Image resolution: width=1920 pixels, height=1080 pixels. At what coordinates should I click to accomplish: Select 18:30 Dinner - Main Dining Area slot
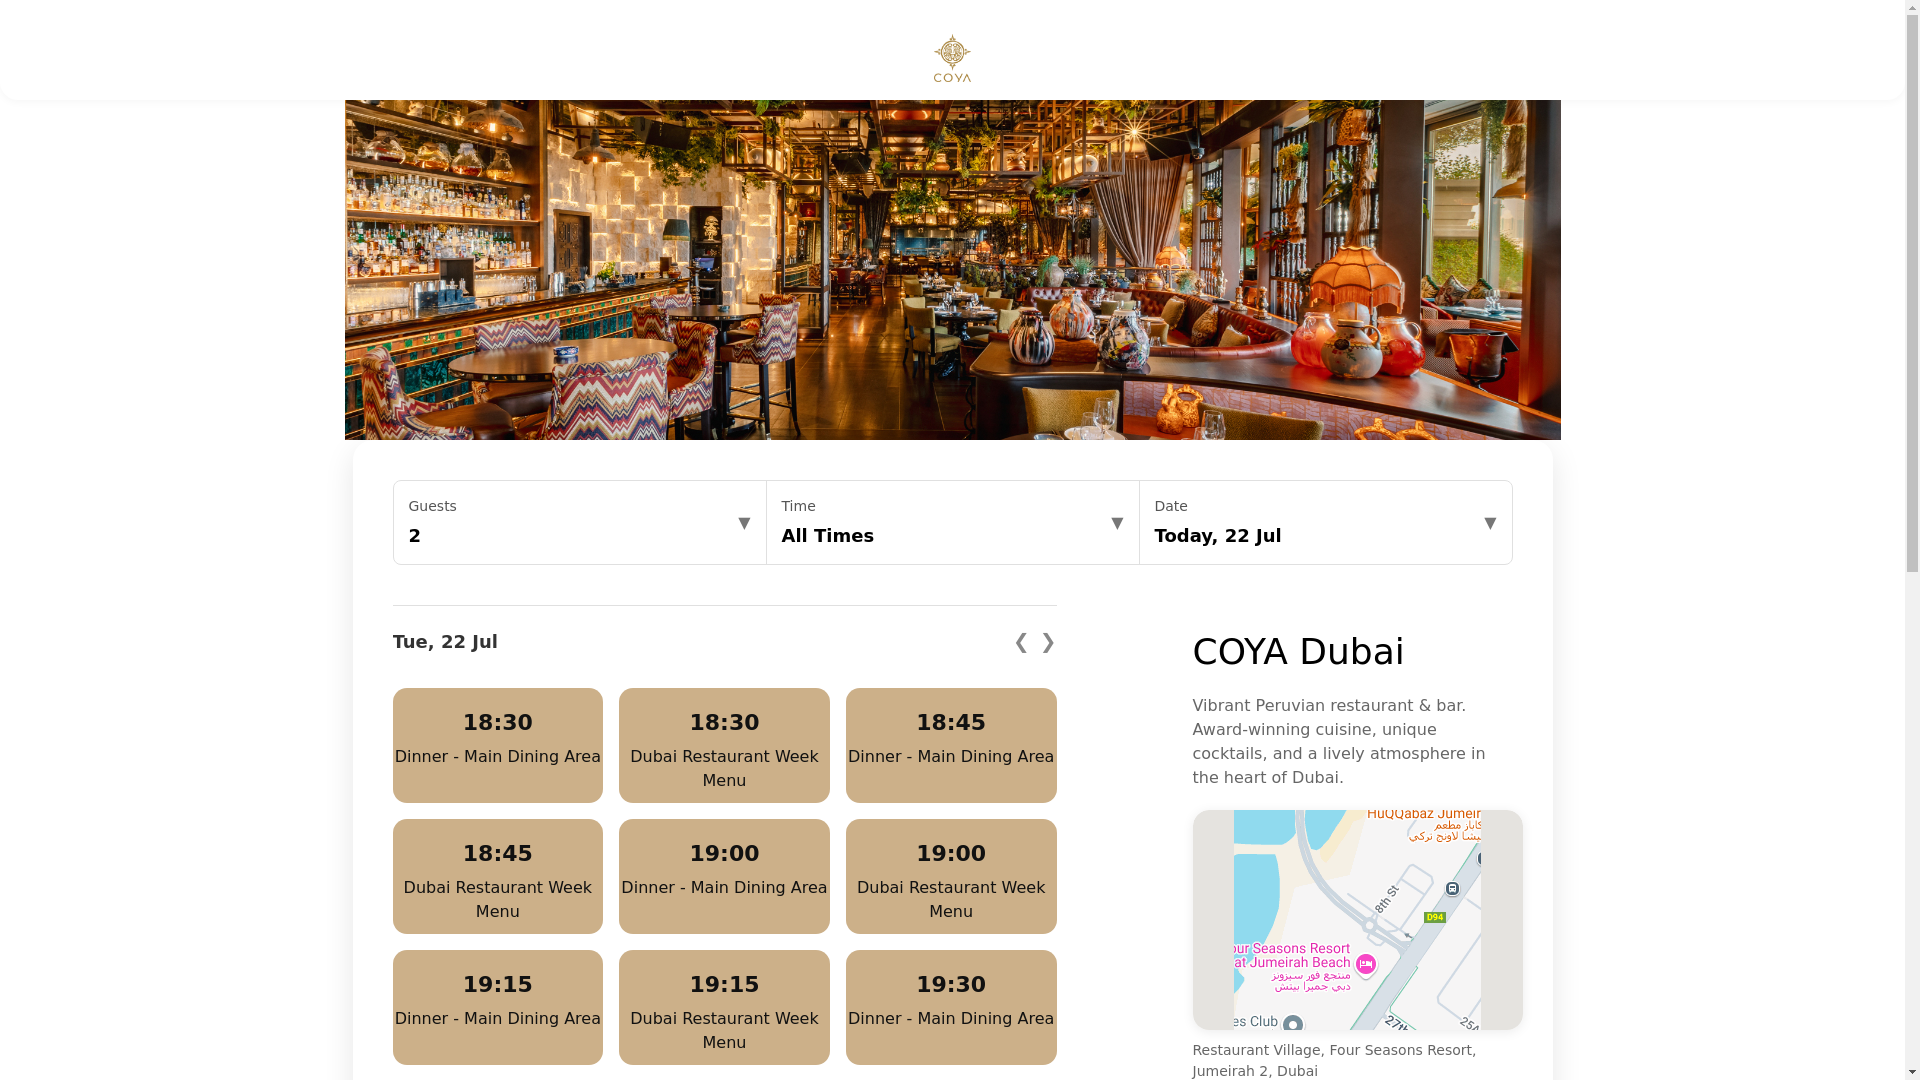[497, 745]
